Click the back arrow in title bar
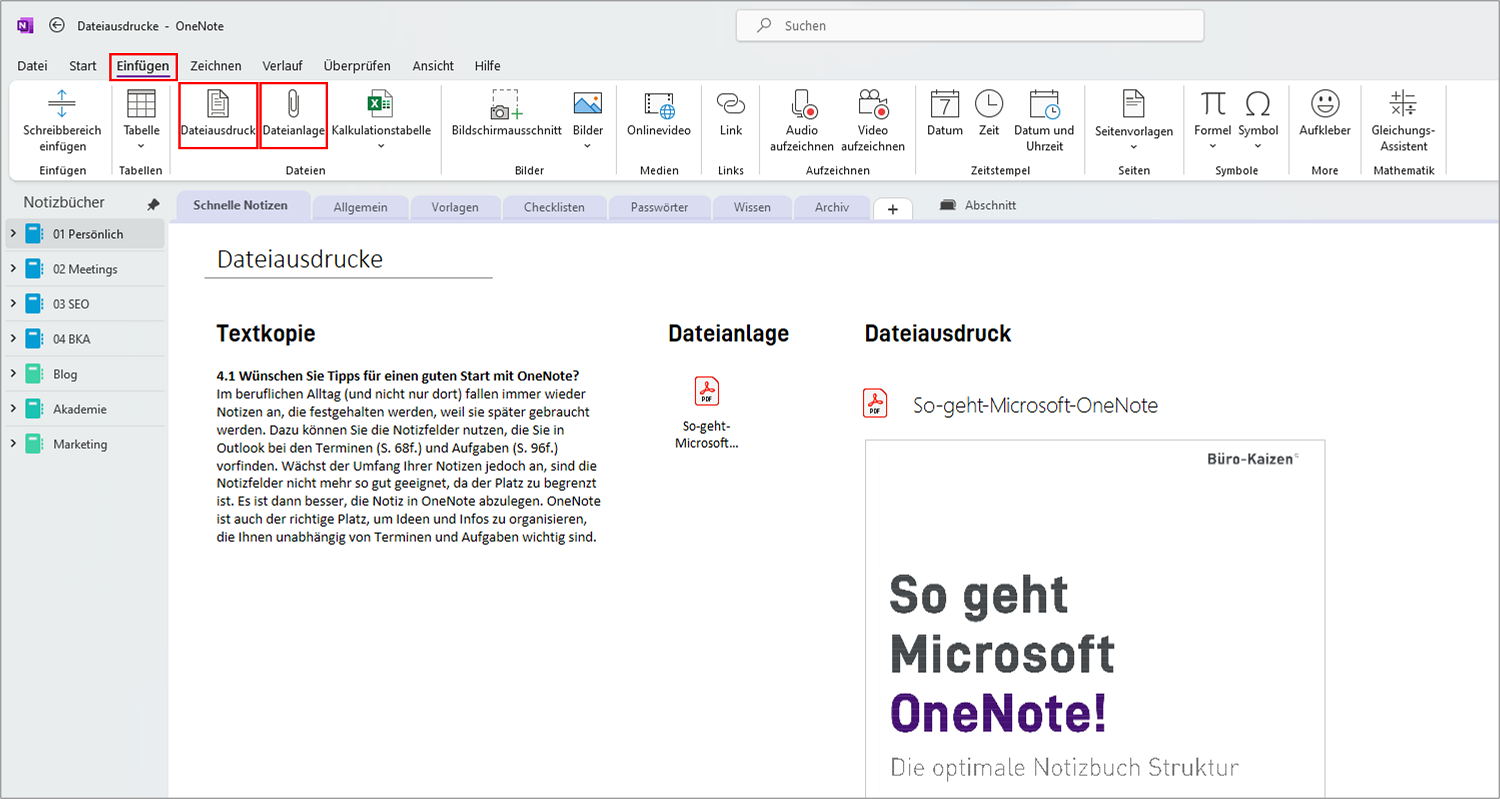The image size is (1500, 799). coord(57,26)
